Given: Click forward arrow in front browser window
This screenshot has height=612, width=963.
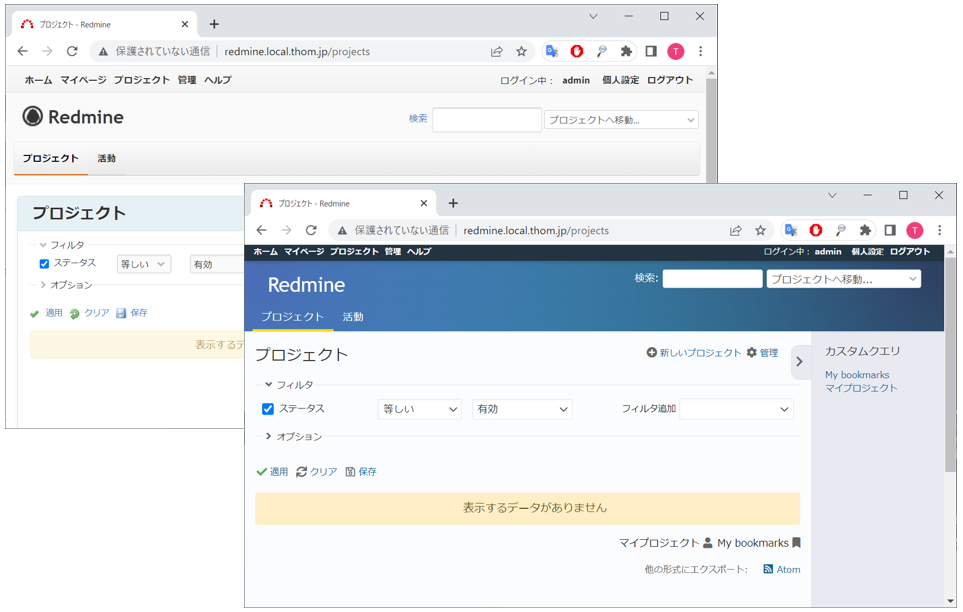Looking at the screenshot, I should (x=286, y=230).
